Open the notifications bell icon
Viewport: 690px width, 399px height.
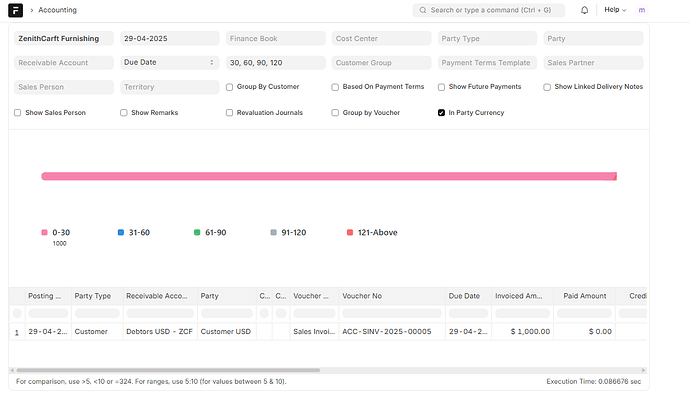[584, 10]
